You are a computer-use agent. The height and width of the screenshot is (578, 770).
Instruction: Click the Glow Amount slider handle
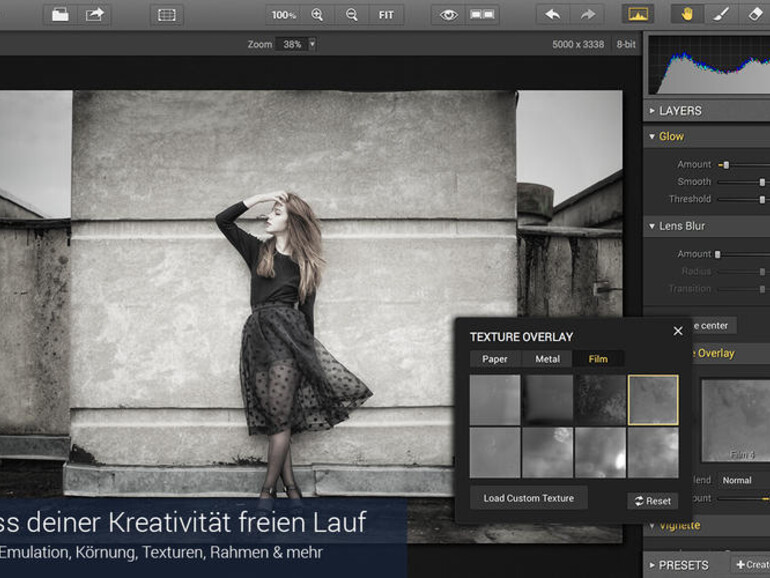[x=726, y=165]
